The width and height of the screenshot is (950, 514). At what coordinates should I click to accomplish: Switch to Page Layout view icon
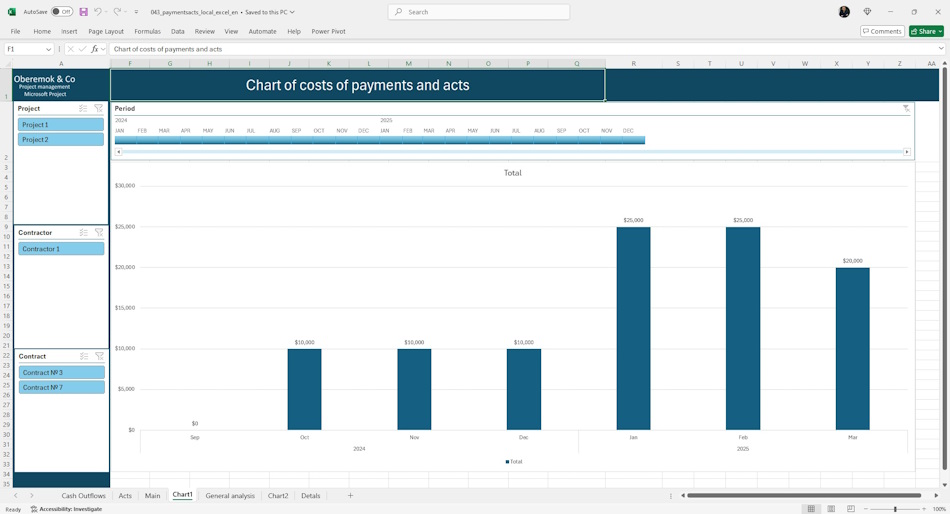coord(831,509)
